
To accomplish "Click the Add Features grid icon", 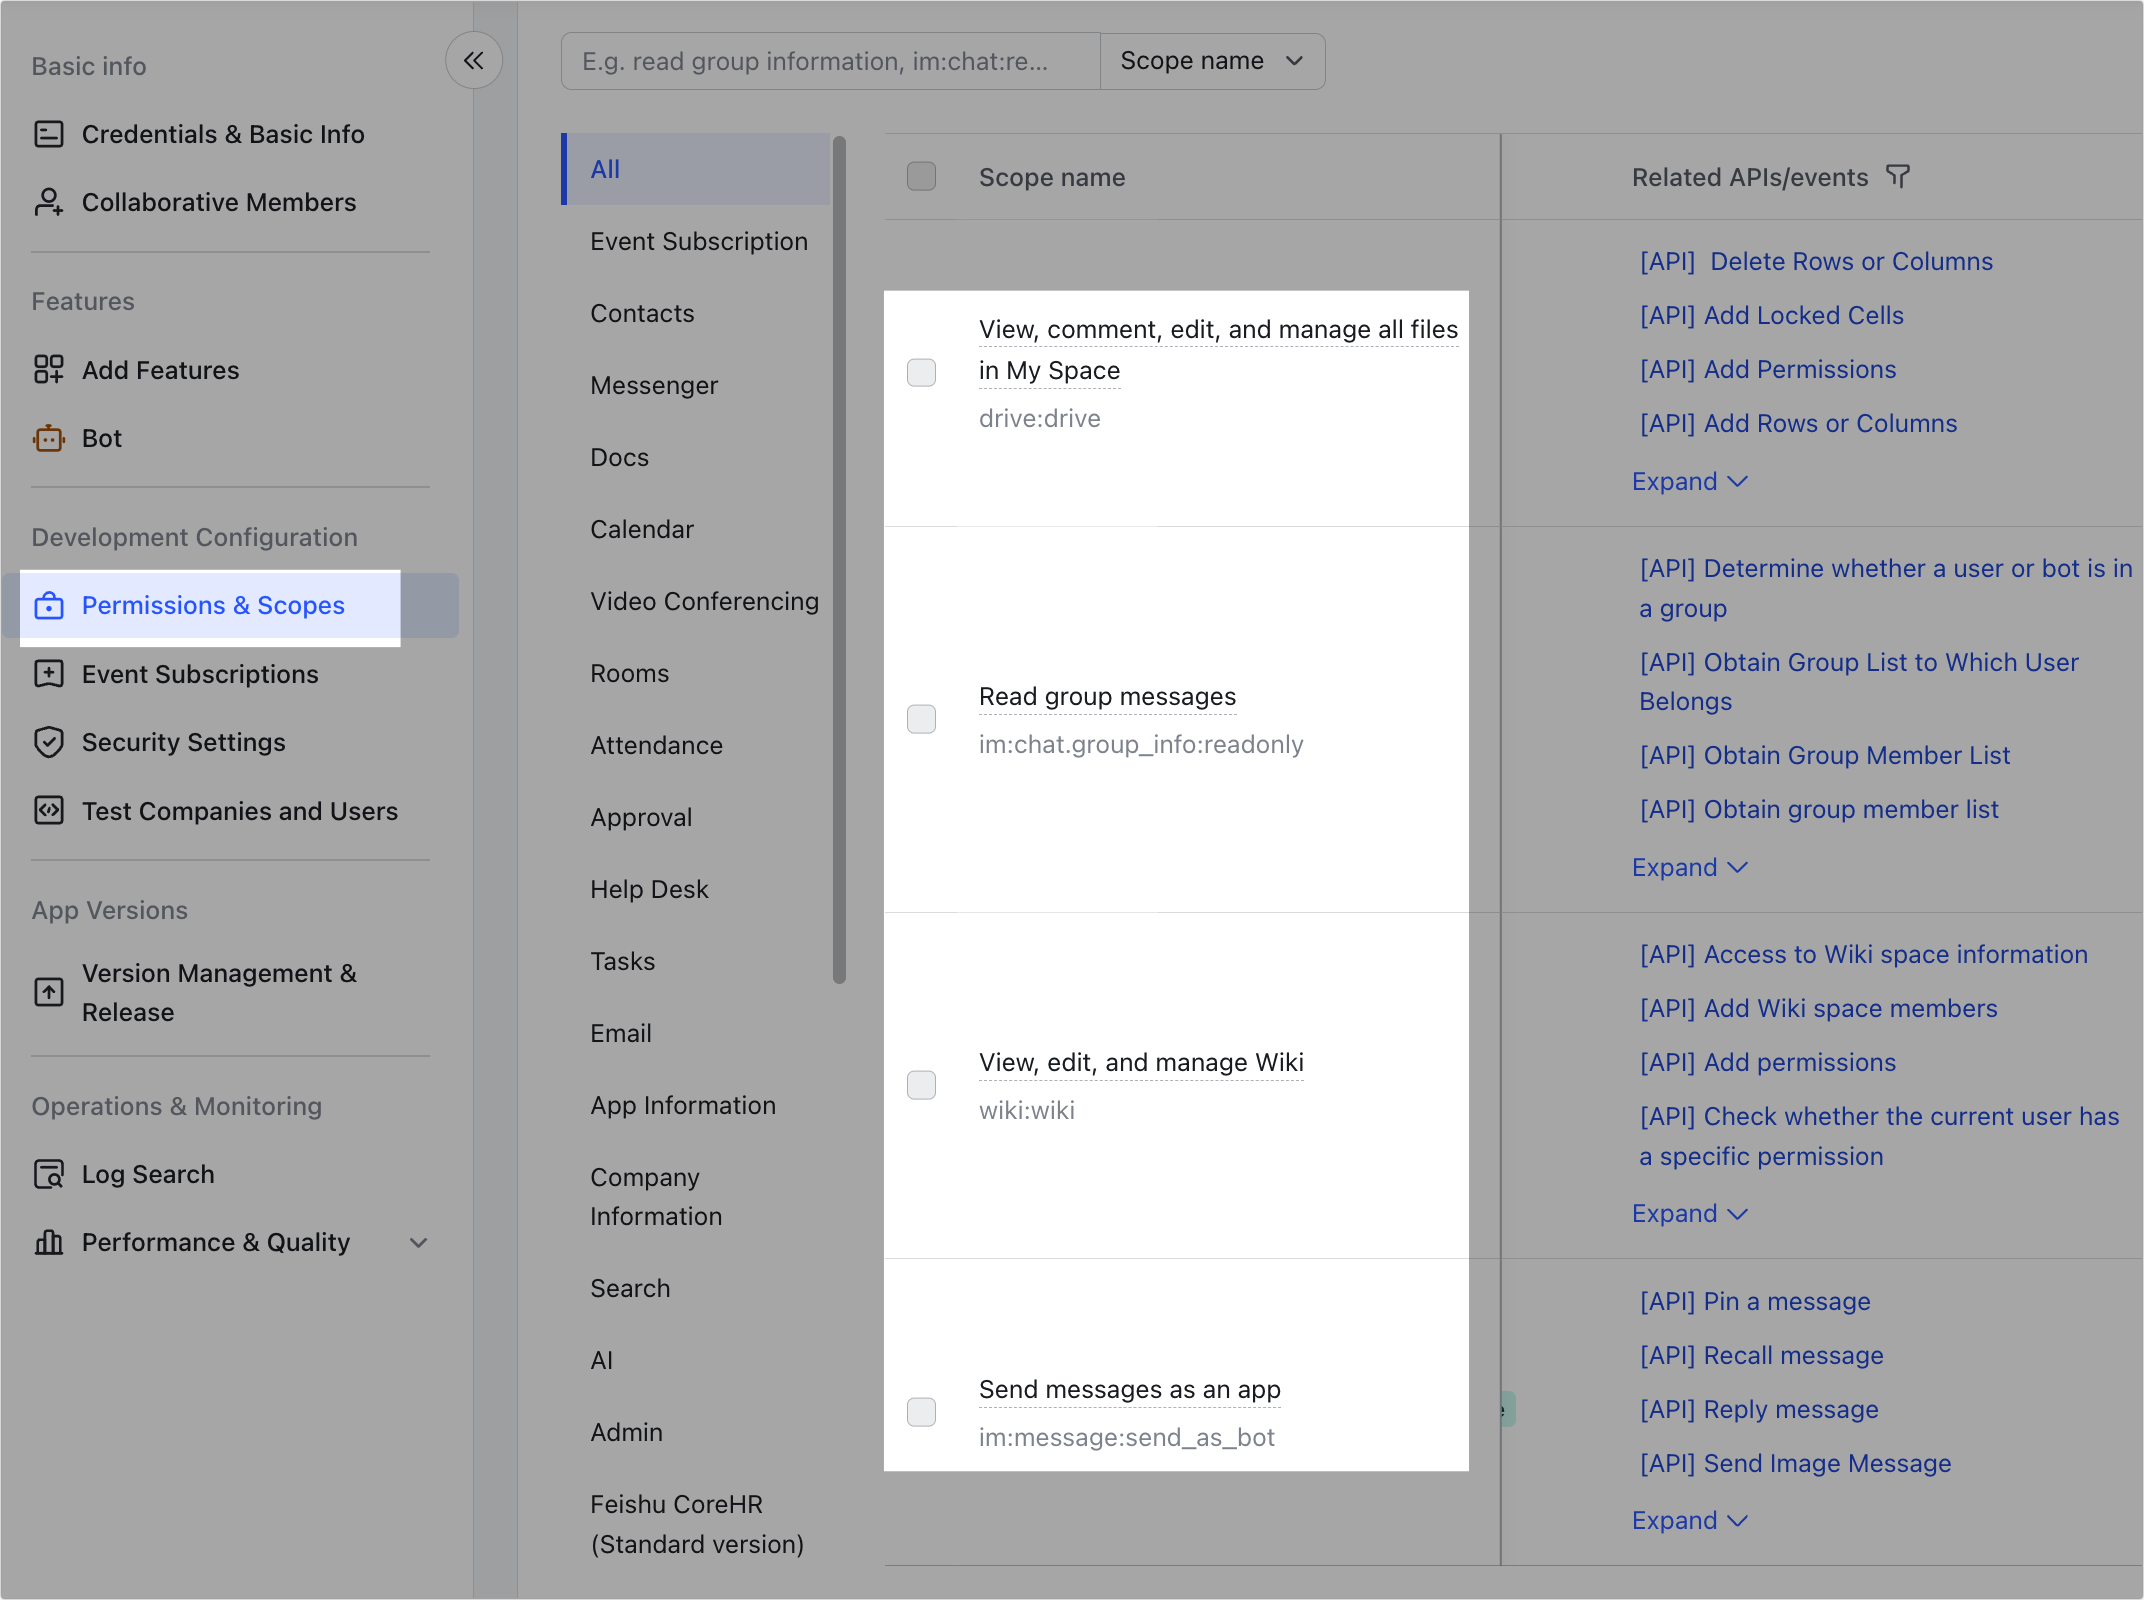I will [48, 370].
